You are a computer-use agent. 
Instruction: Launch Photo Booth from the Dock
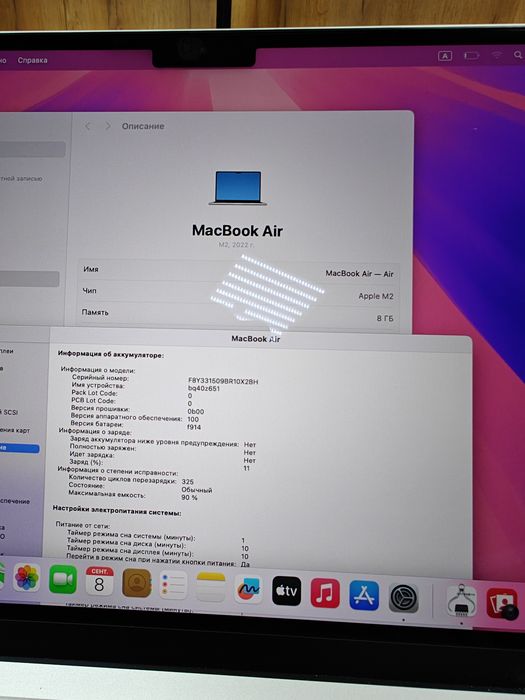(502, 603)
